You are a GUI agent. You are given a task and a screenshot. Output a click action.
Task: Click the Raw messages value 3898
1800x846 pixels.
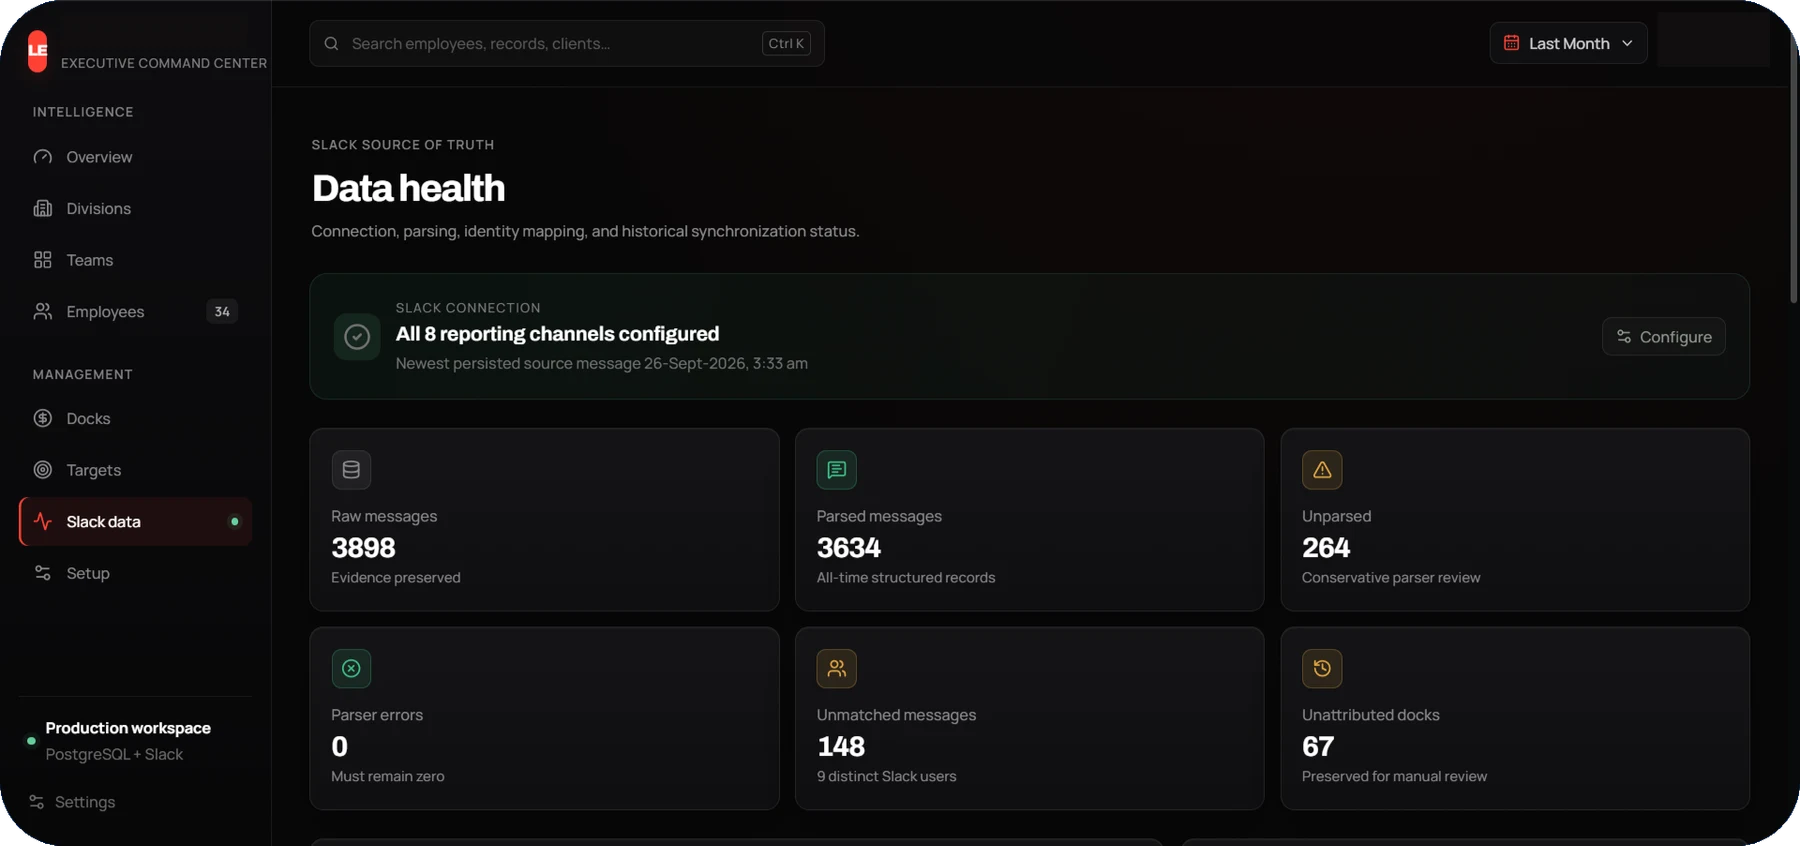tap(363, 548)
